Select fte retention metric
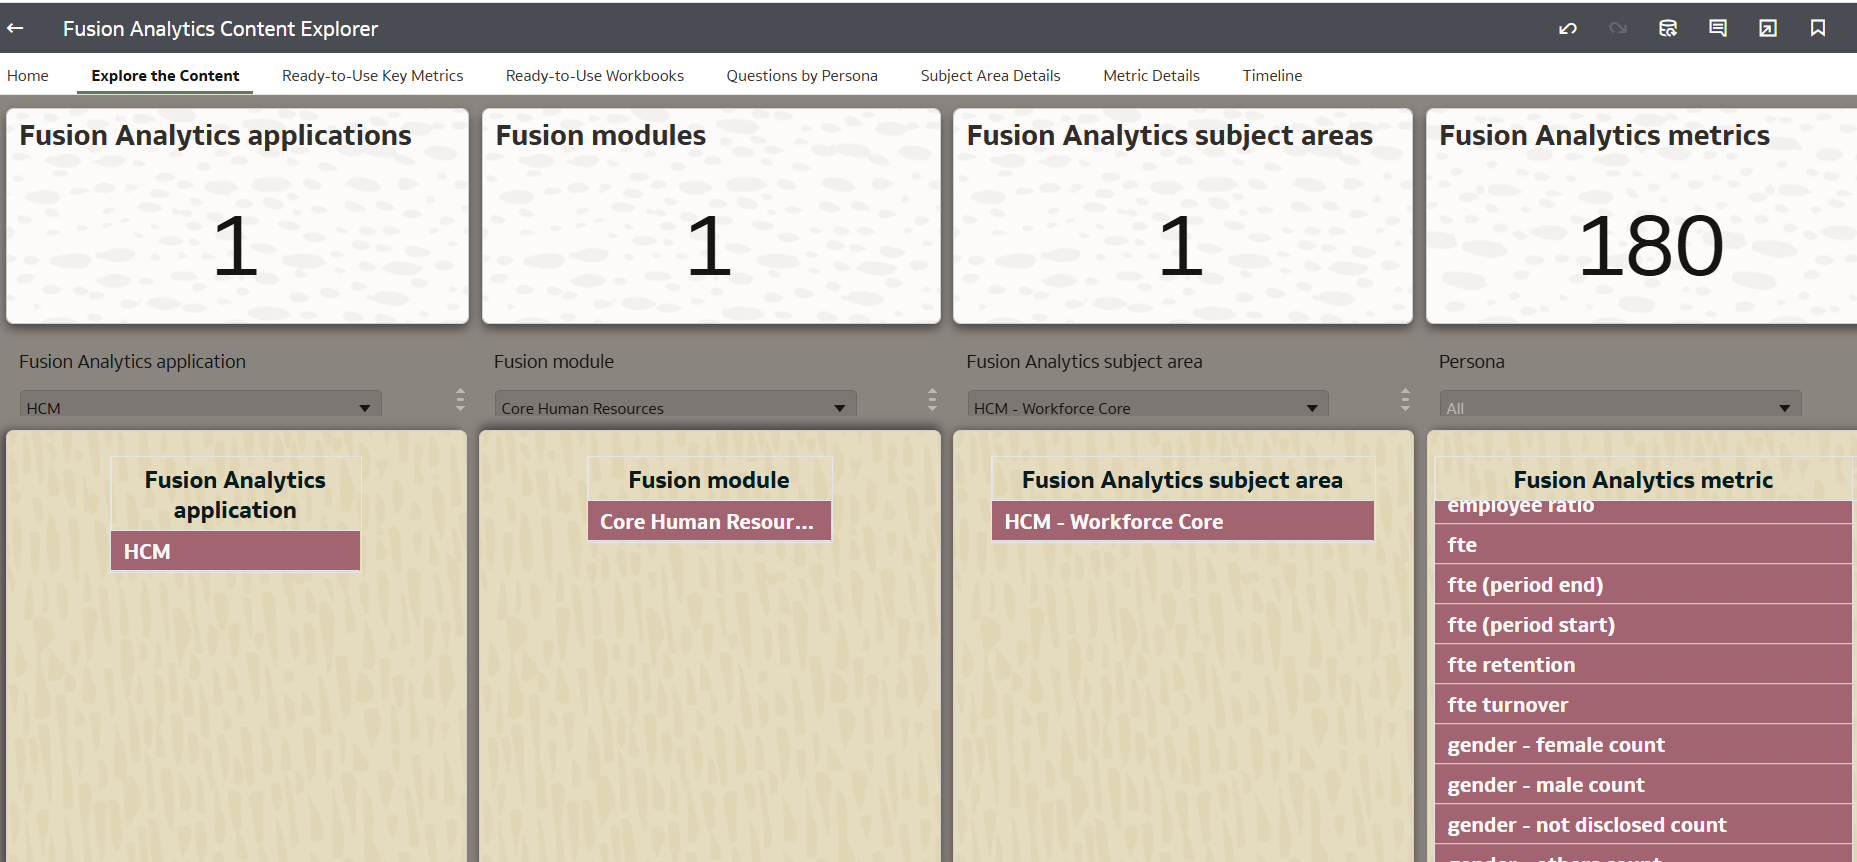Screen dimensions: 1857x862 (x=1643, y=664)
